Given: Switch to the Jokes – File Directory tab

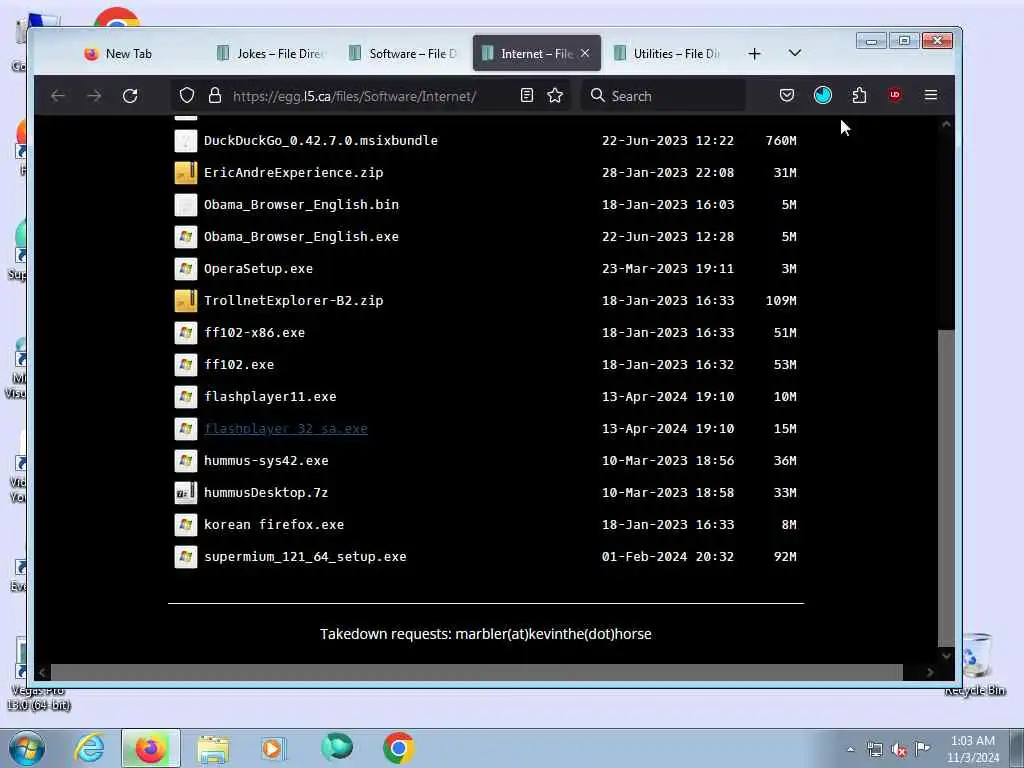Looking at the screenshot, I should pyautogui.click(x=271, y=54).
